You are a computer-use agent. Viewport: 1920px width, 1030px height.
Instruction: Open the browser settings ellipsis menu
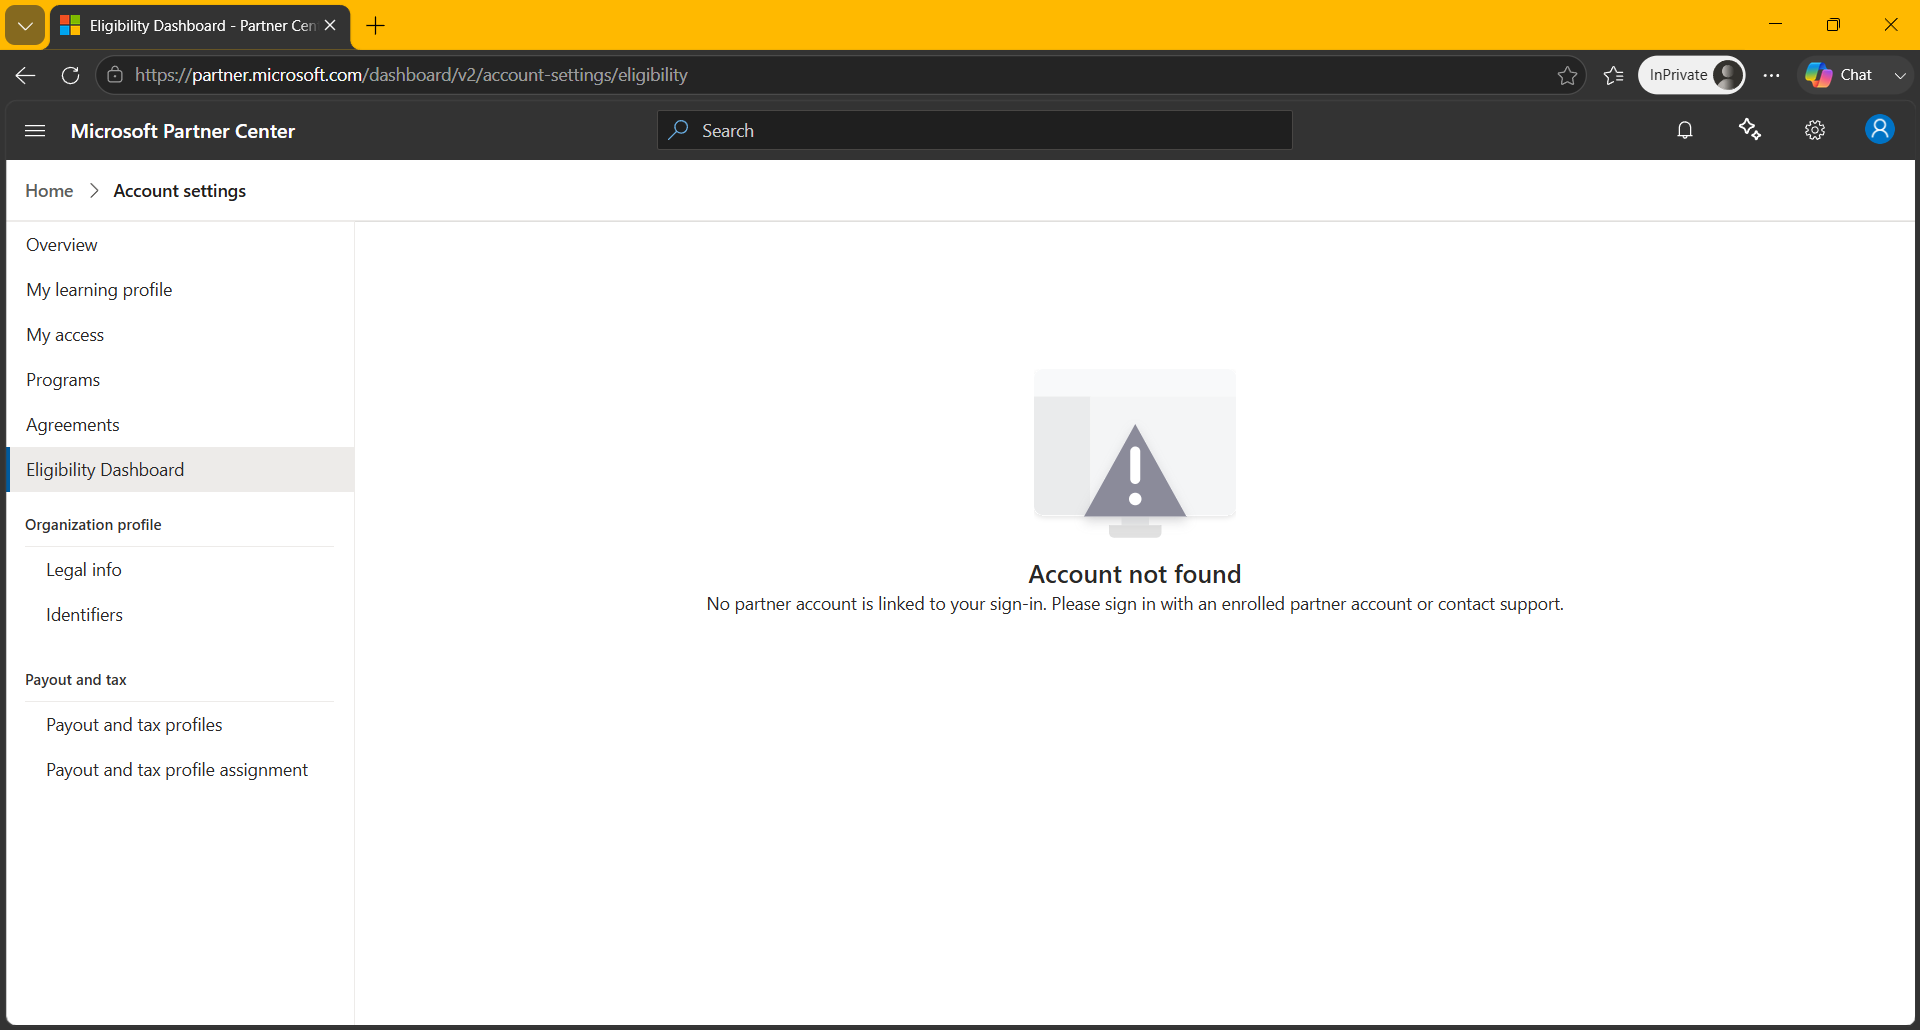pos(1771,75)
